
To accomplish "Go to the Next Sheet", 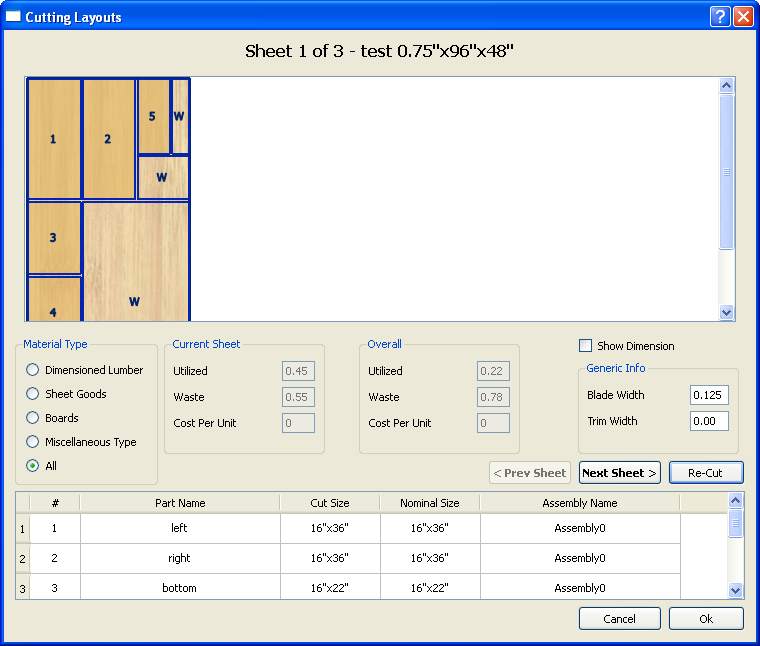I will click(619, 473).
